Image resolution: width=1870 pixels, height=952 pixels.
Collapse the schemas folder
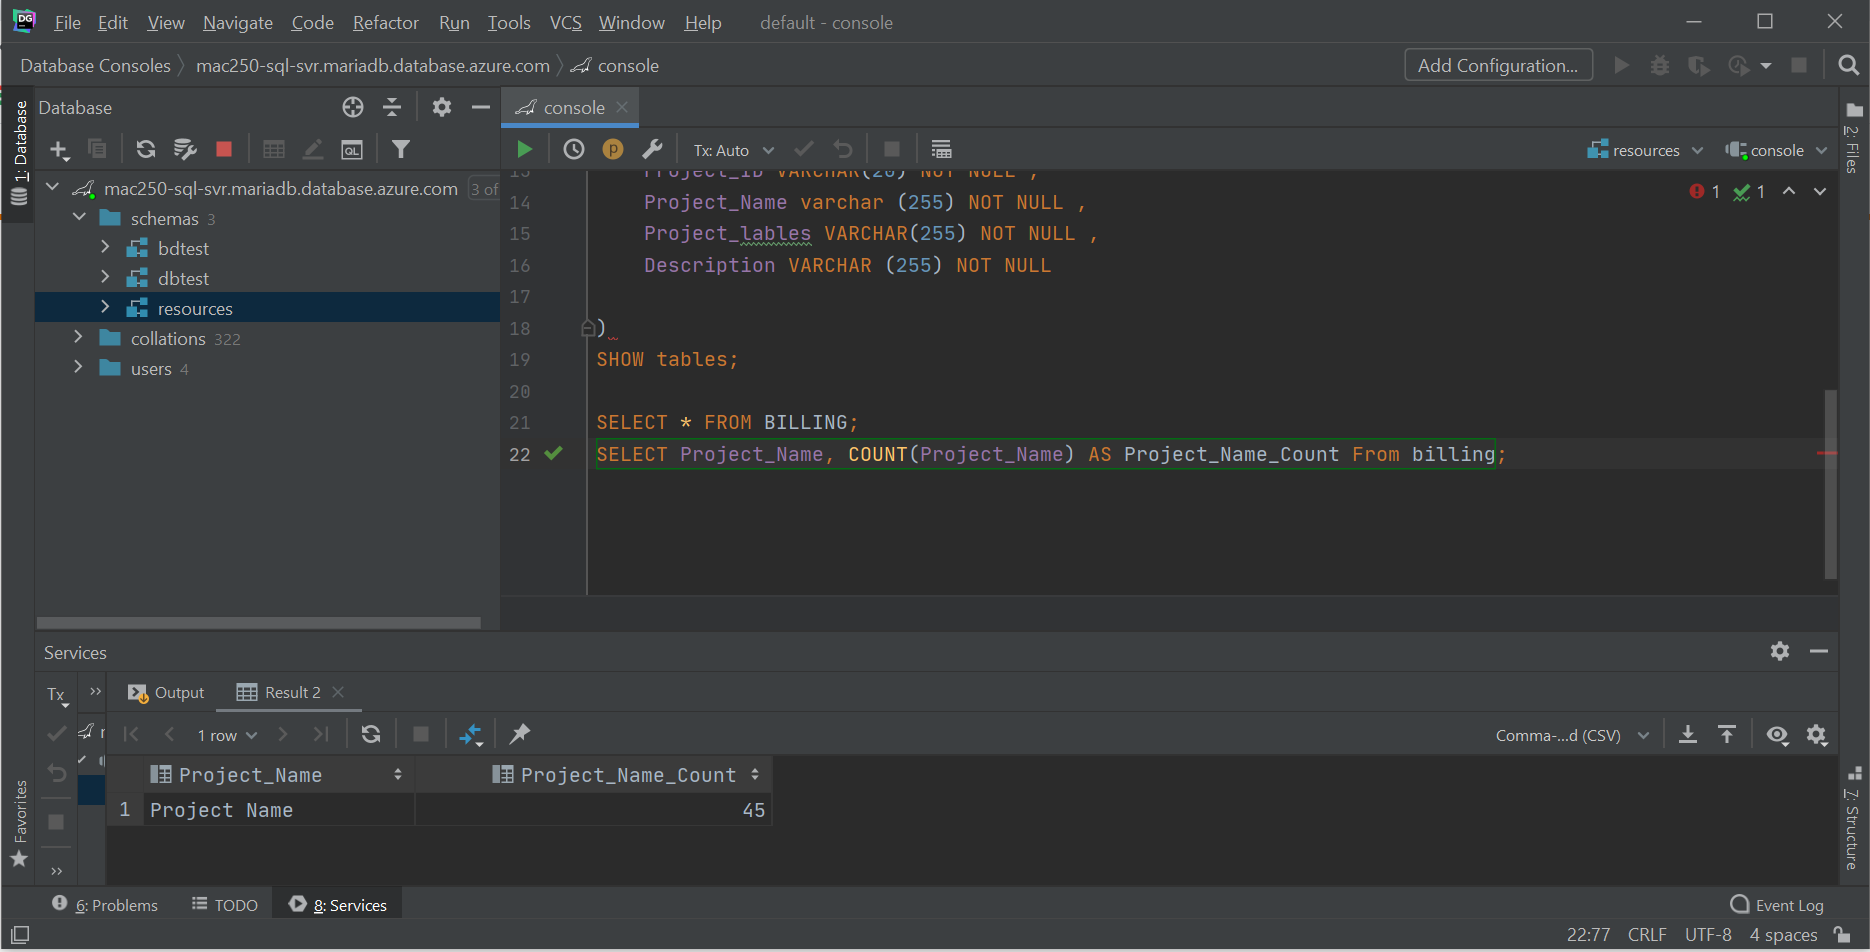(79, 217)
